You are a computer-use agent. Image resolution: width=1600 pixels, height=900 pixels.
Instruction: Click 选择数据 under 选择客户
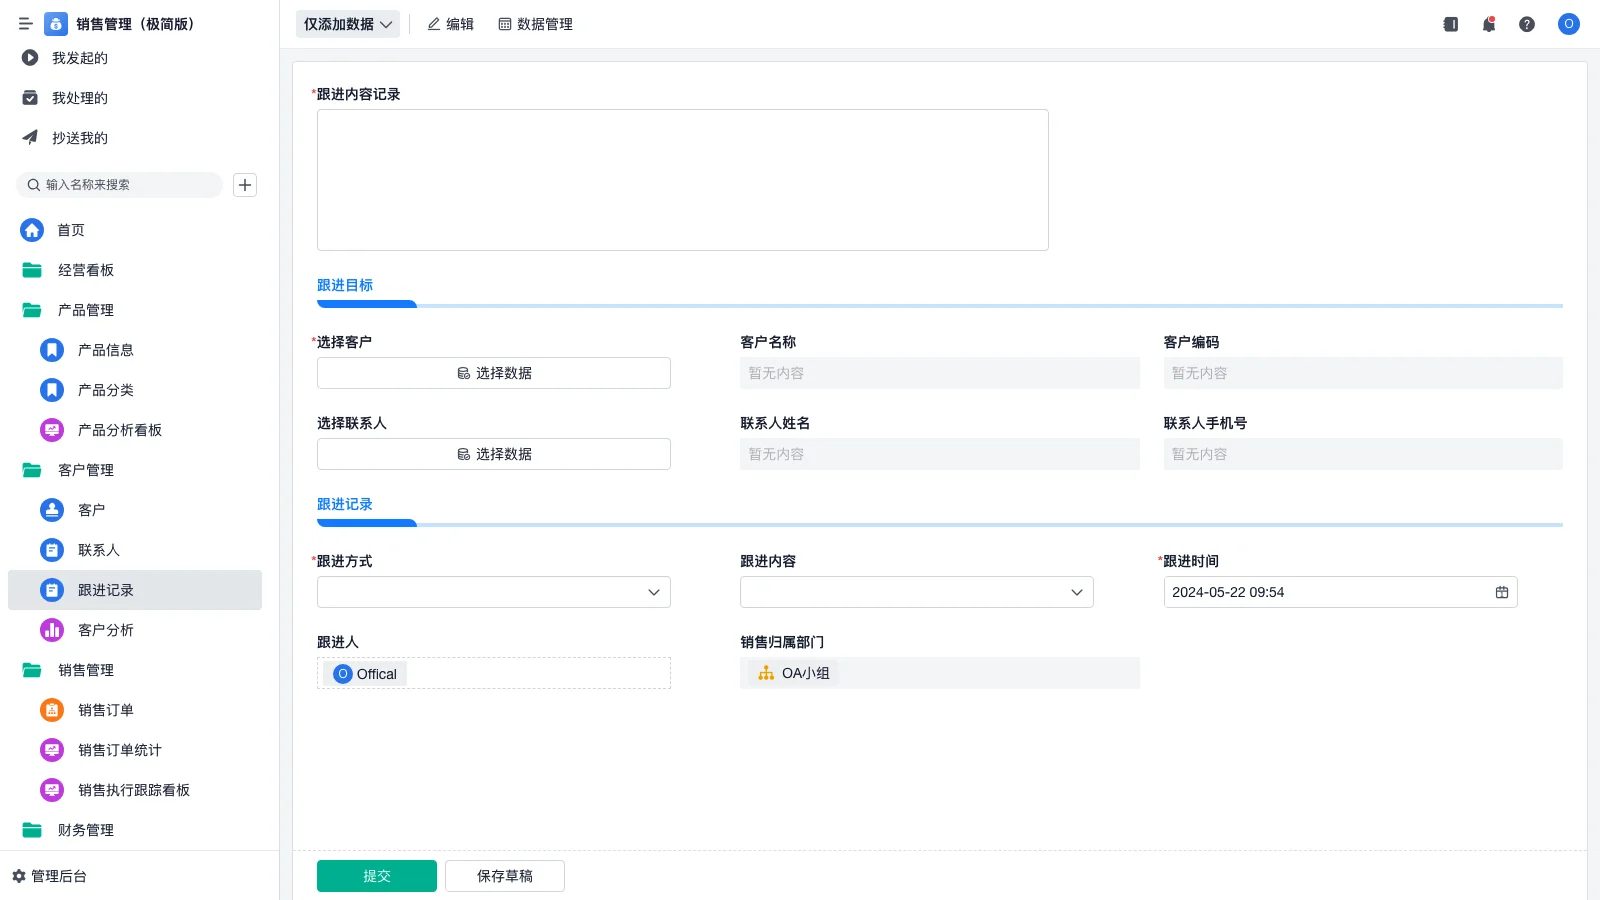494,373
